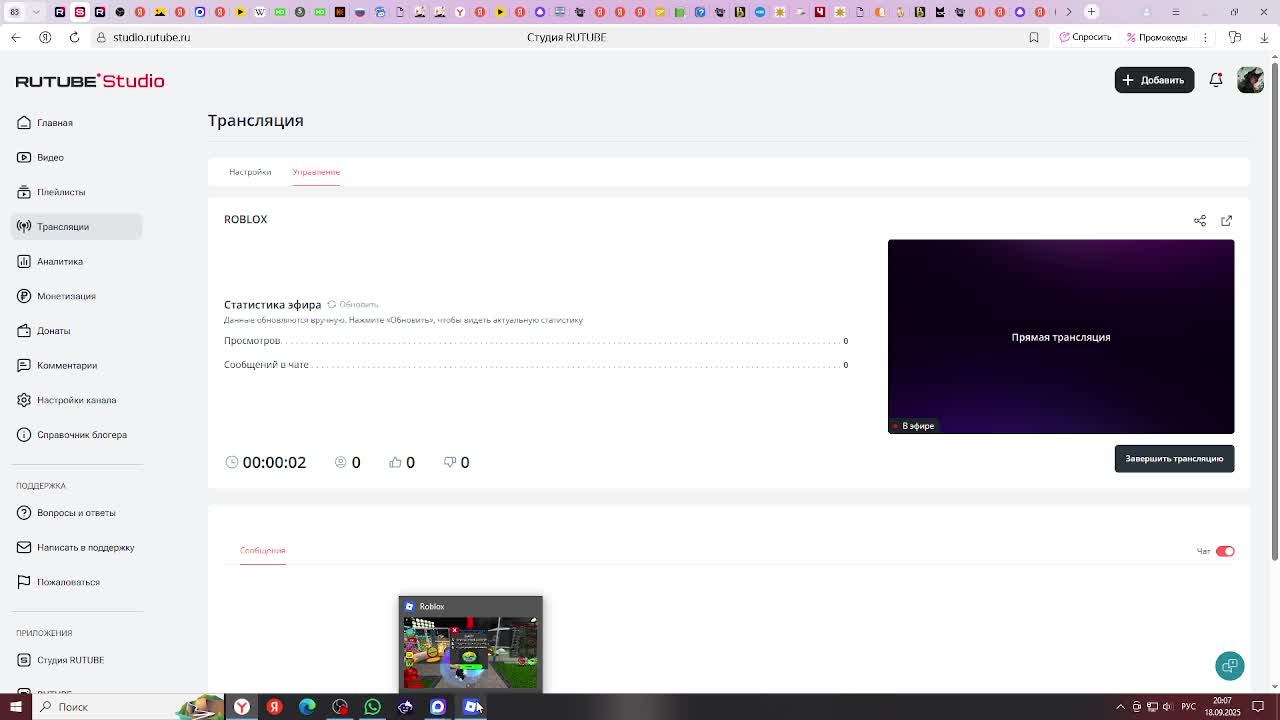The image size is (1280, 720).
Task: Open browser downloads
Action: click(x=1264, y=37)
